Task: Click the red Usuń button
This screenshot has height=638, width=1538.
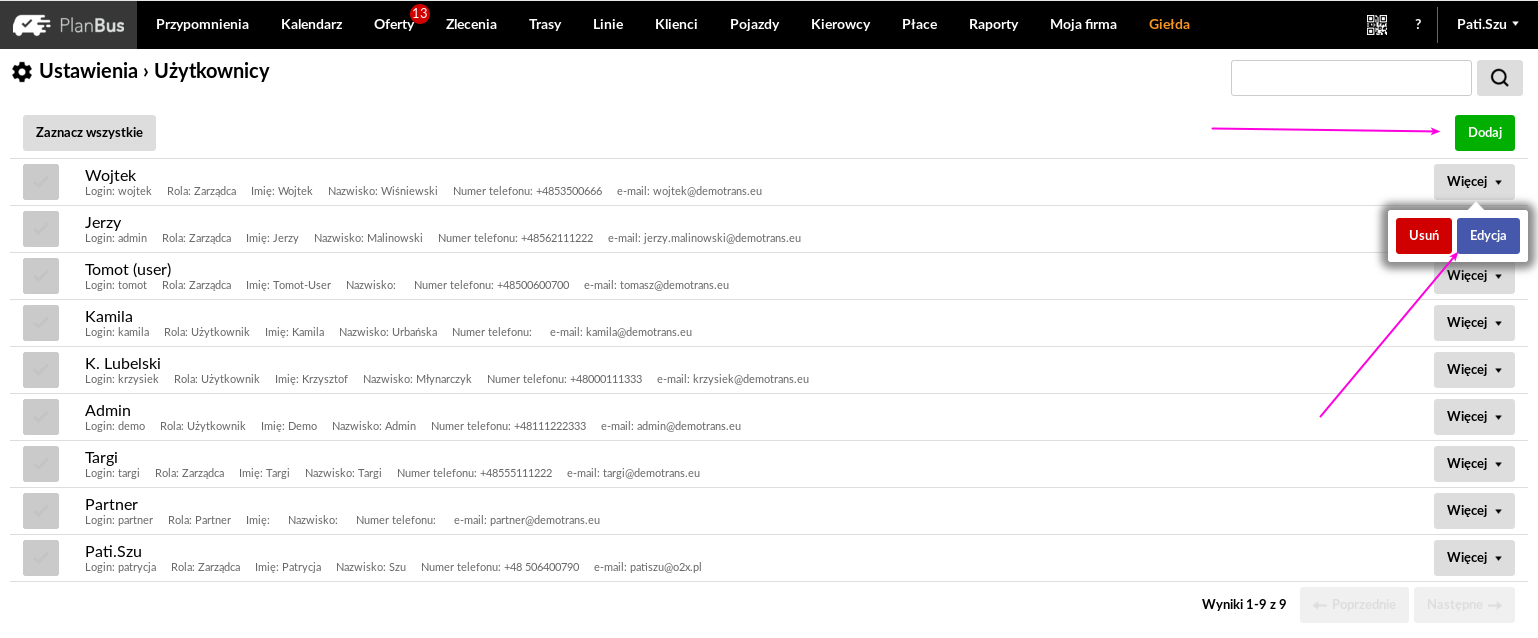Action: click(1424, 236)
